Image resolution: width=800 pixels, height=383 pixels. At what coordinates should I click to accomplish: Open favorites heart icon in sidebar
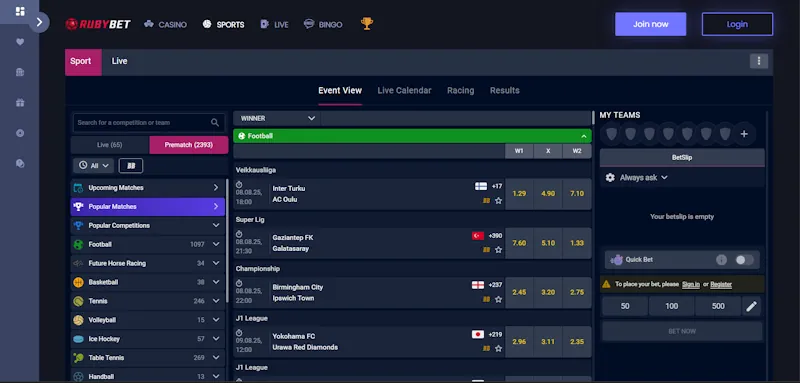[x=20, y=42]
